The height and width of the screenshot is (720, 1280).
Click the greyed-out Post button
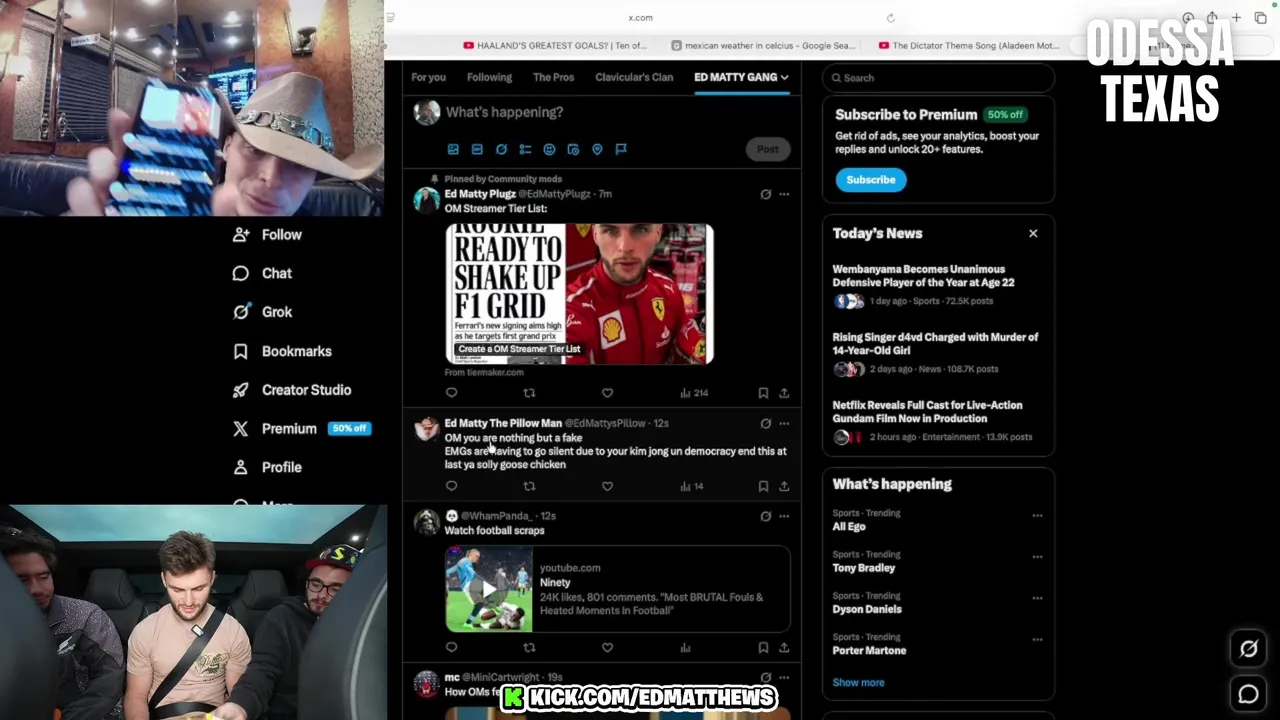(x=767, y=149)
